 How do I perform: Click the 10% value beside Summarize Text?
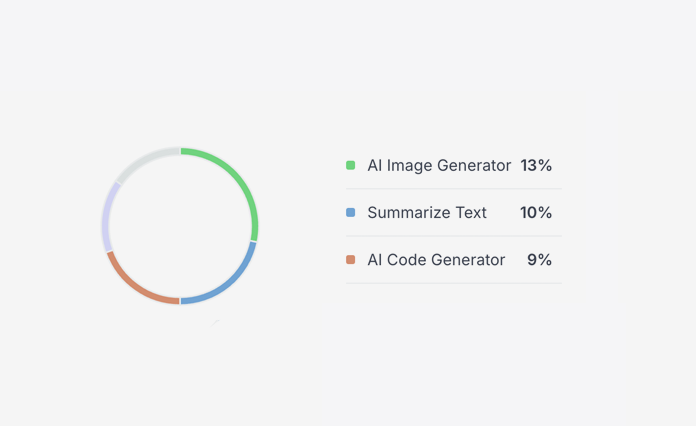point(536,213)
